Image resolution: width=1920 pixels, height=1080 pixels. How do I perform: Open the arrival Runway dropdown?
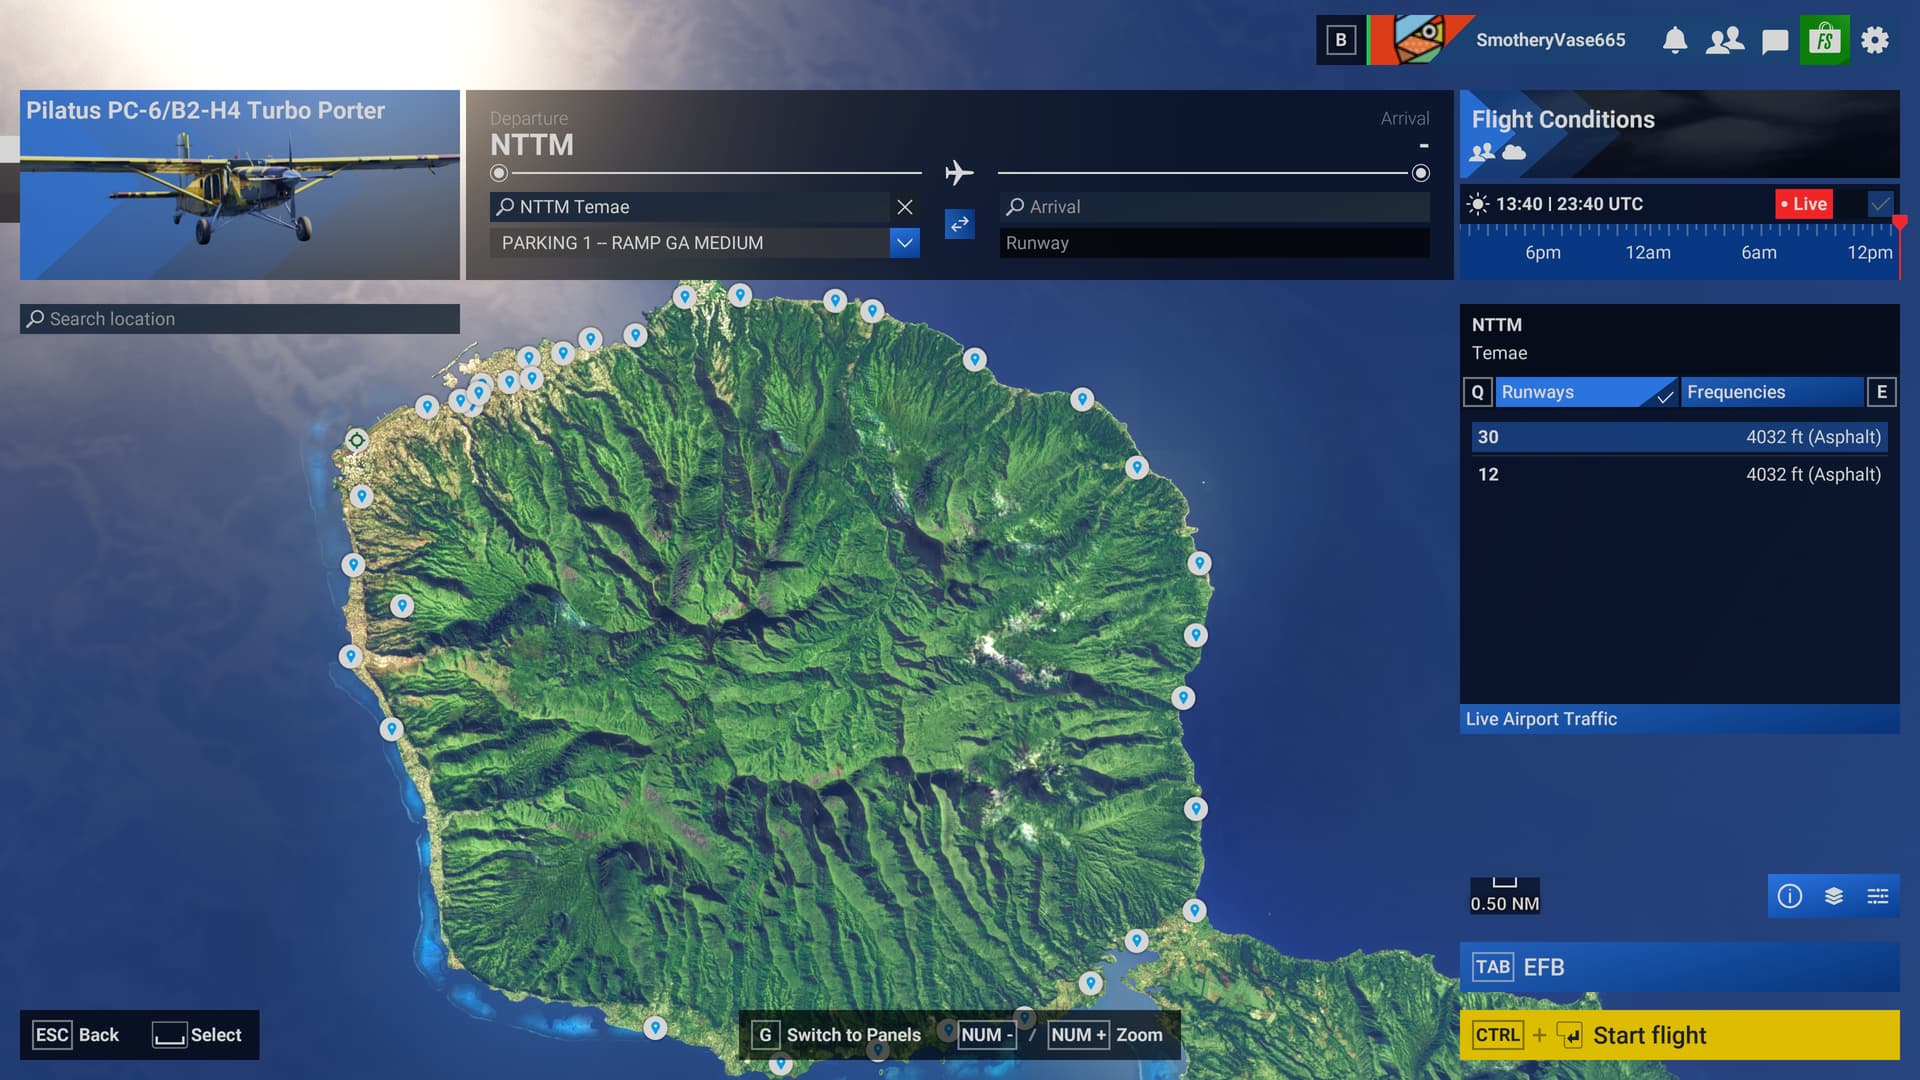click(1214, 243)
